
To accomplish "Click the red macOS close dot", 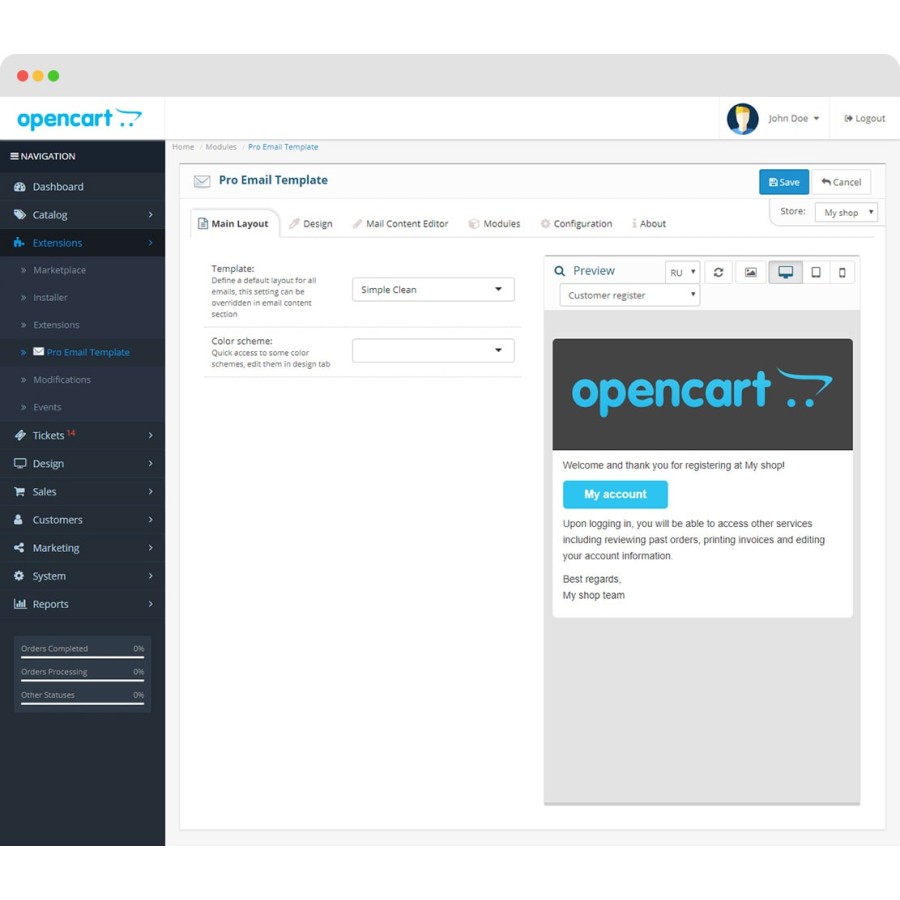I will (22, 76).
